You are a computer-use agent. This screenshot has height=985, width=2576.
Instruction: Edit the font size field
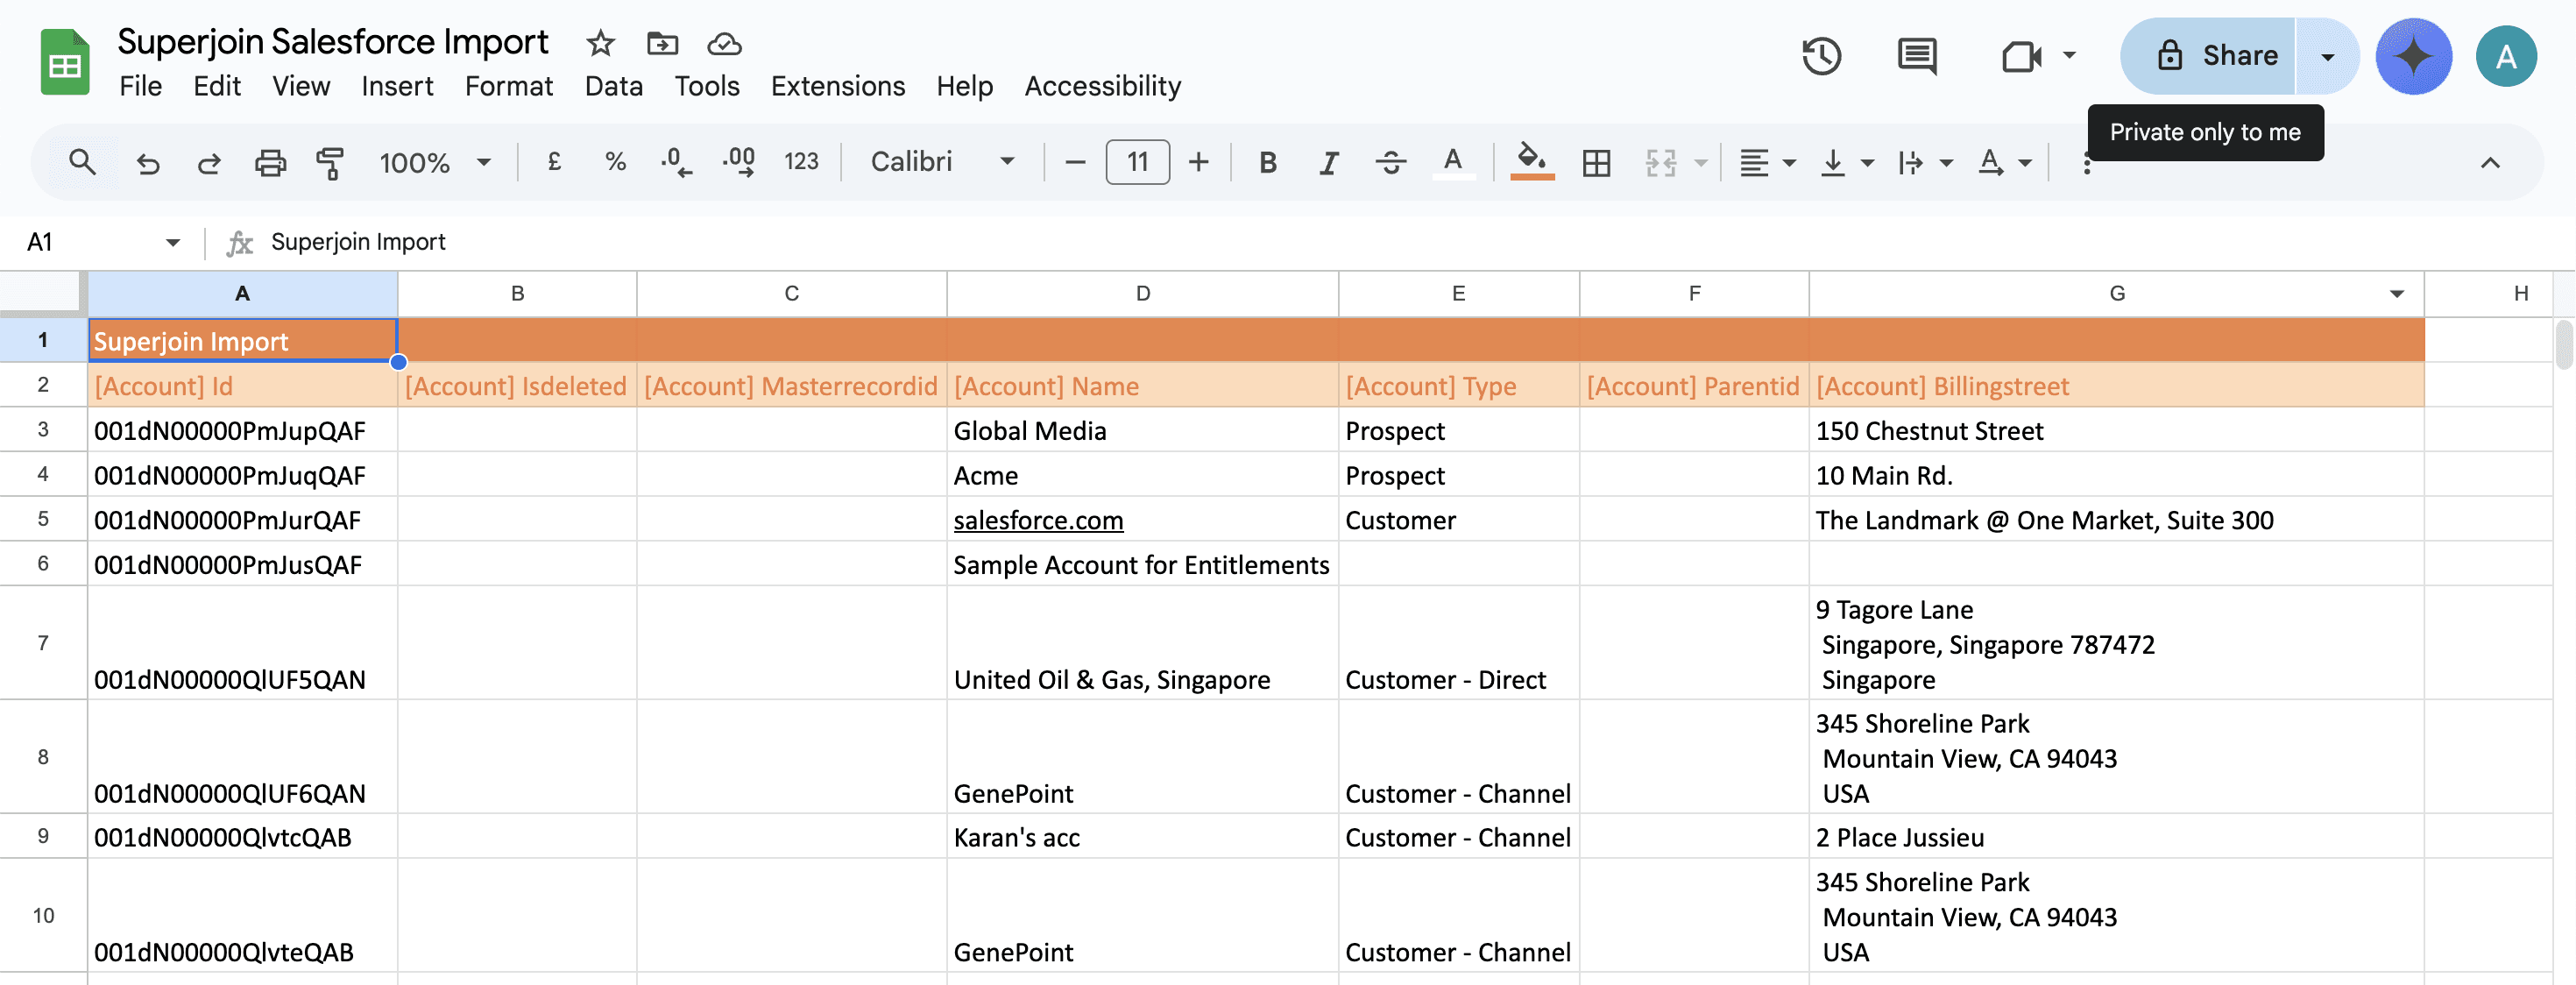pos(1137,162)
